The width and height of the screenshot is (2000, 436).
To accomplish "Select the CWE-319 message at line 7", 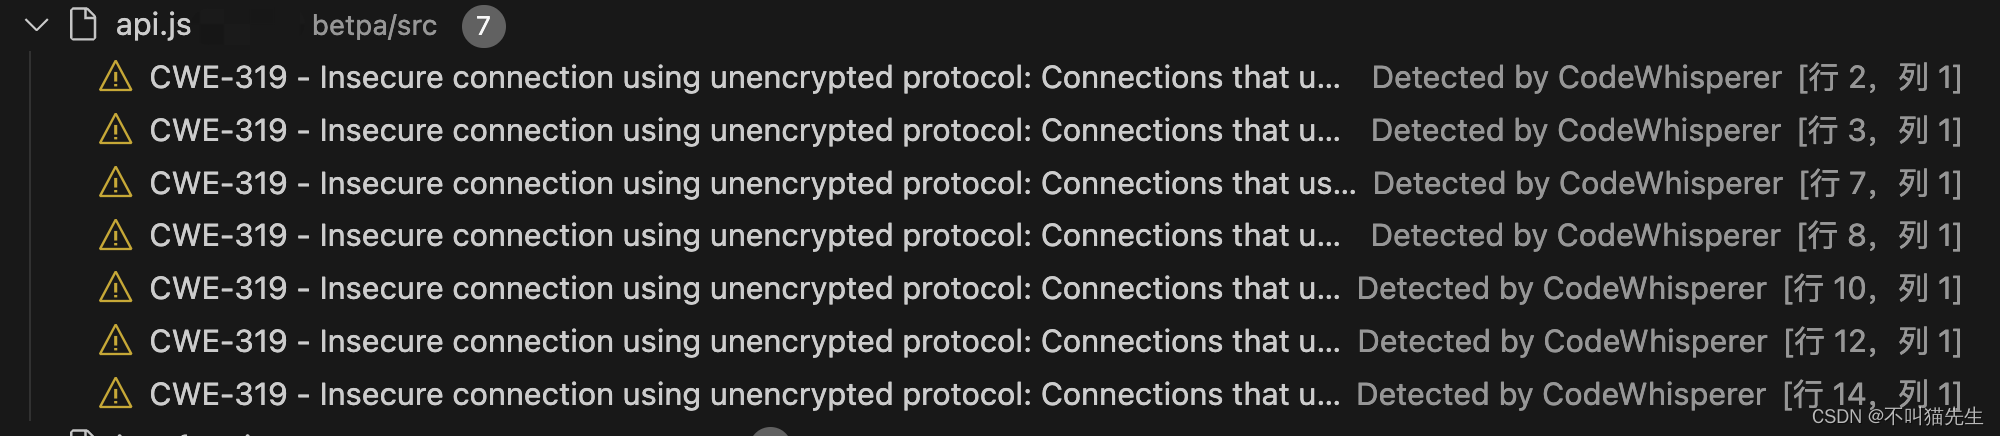I will (752, 183).
